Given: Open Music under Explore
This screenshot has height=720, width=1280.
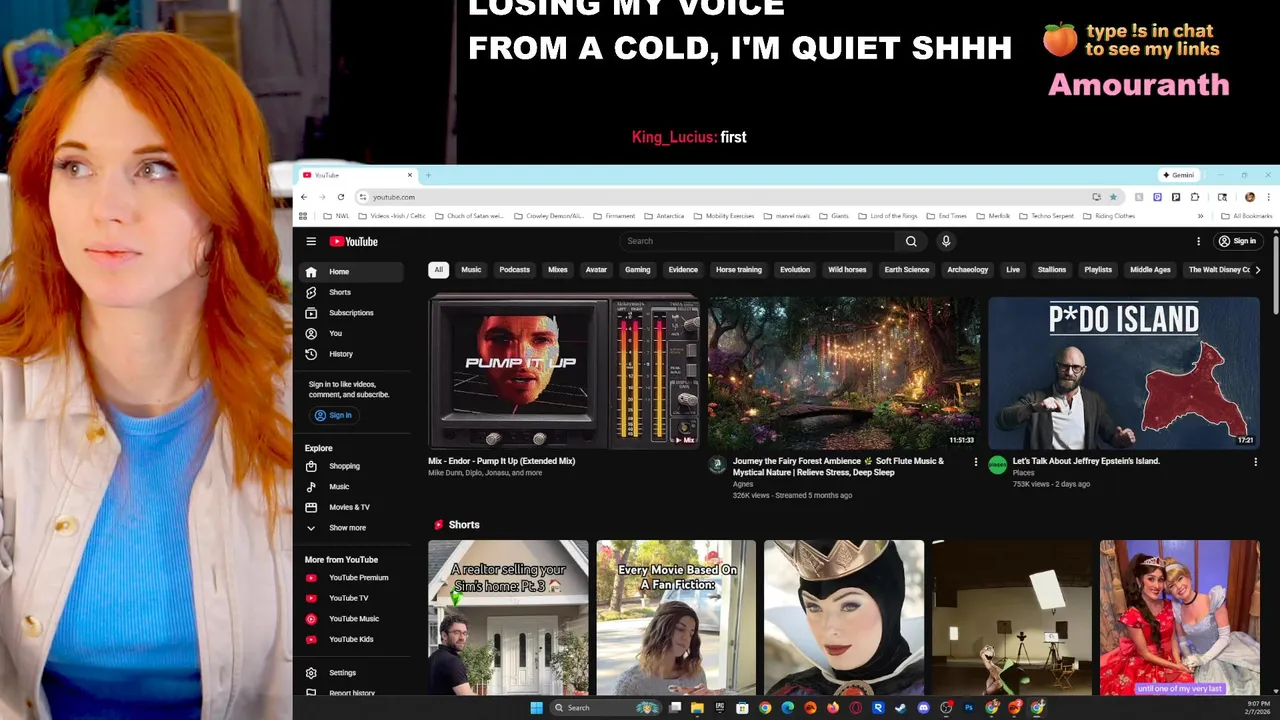Looking at the screenshot, I should pos(353,487).
